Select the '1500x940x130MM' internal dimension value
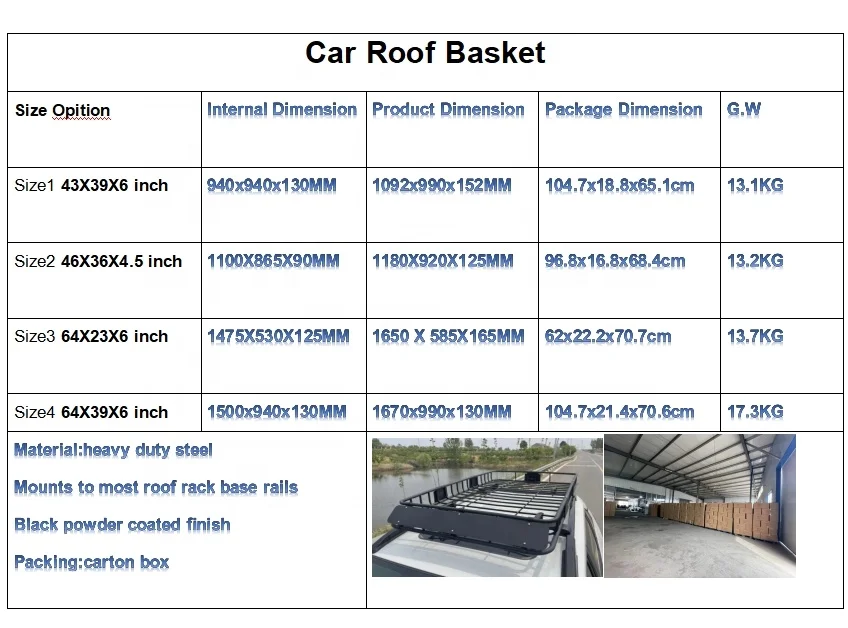 (277, 412)
